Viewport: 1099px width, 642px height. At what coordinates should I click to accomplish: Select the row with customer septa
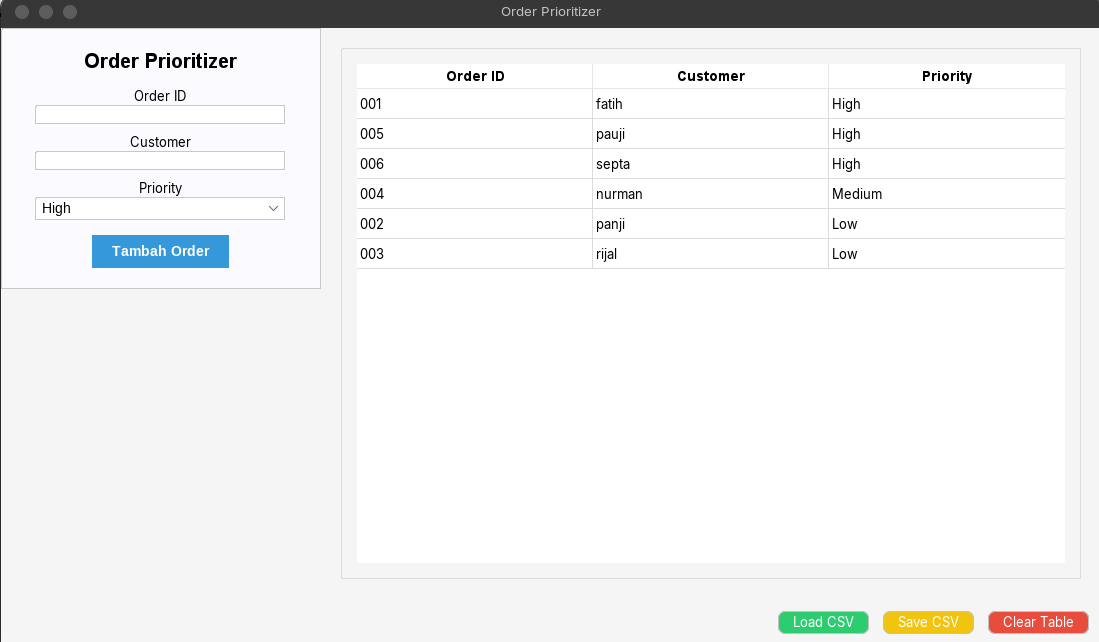coord(710,164)
